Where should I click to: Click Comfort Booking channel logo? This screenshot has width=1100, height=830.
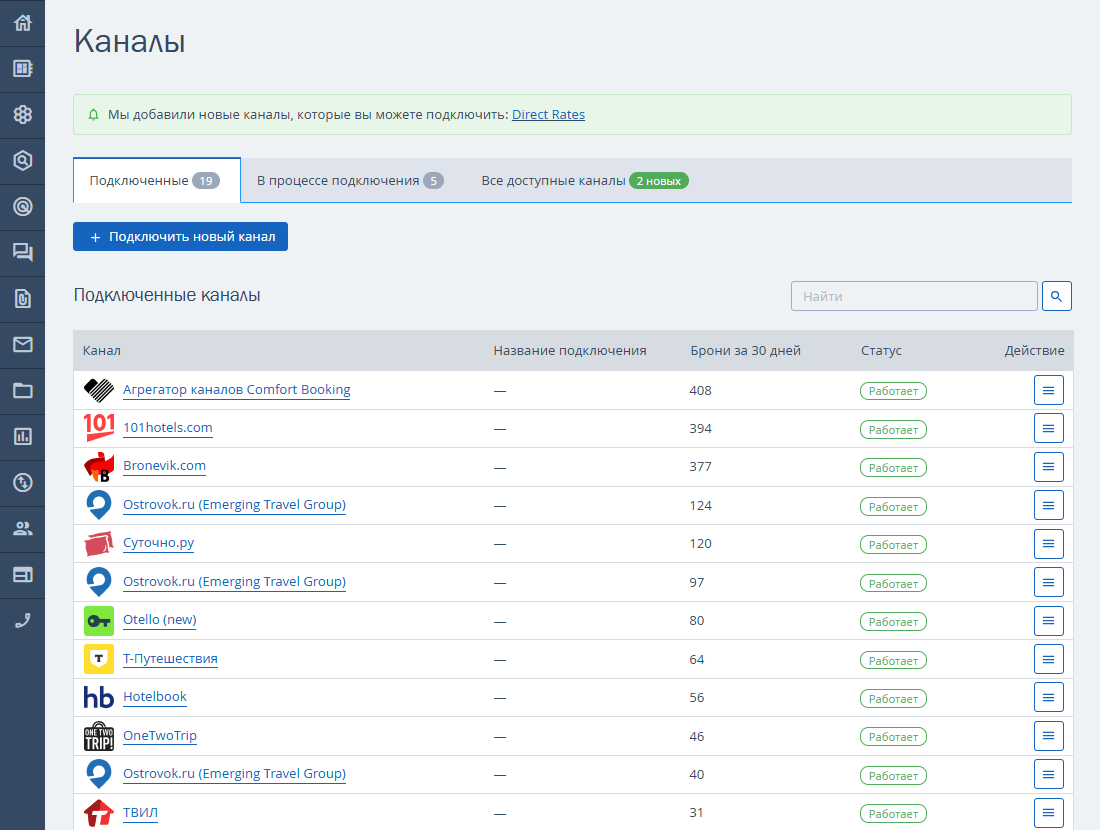tap(99, 390)
